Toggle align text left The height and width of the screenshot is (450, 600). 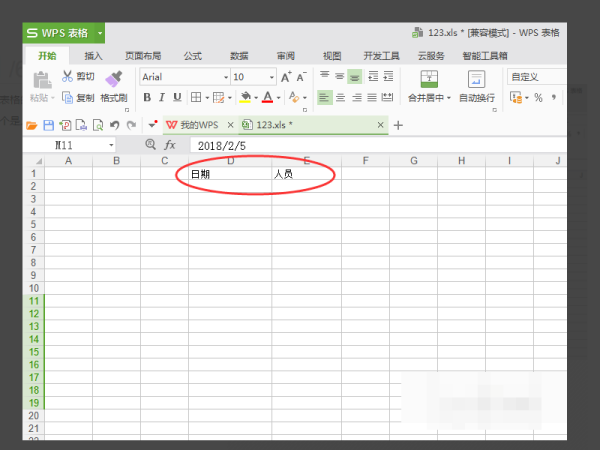click(x=324, y=98)
